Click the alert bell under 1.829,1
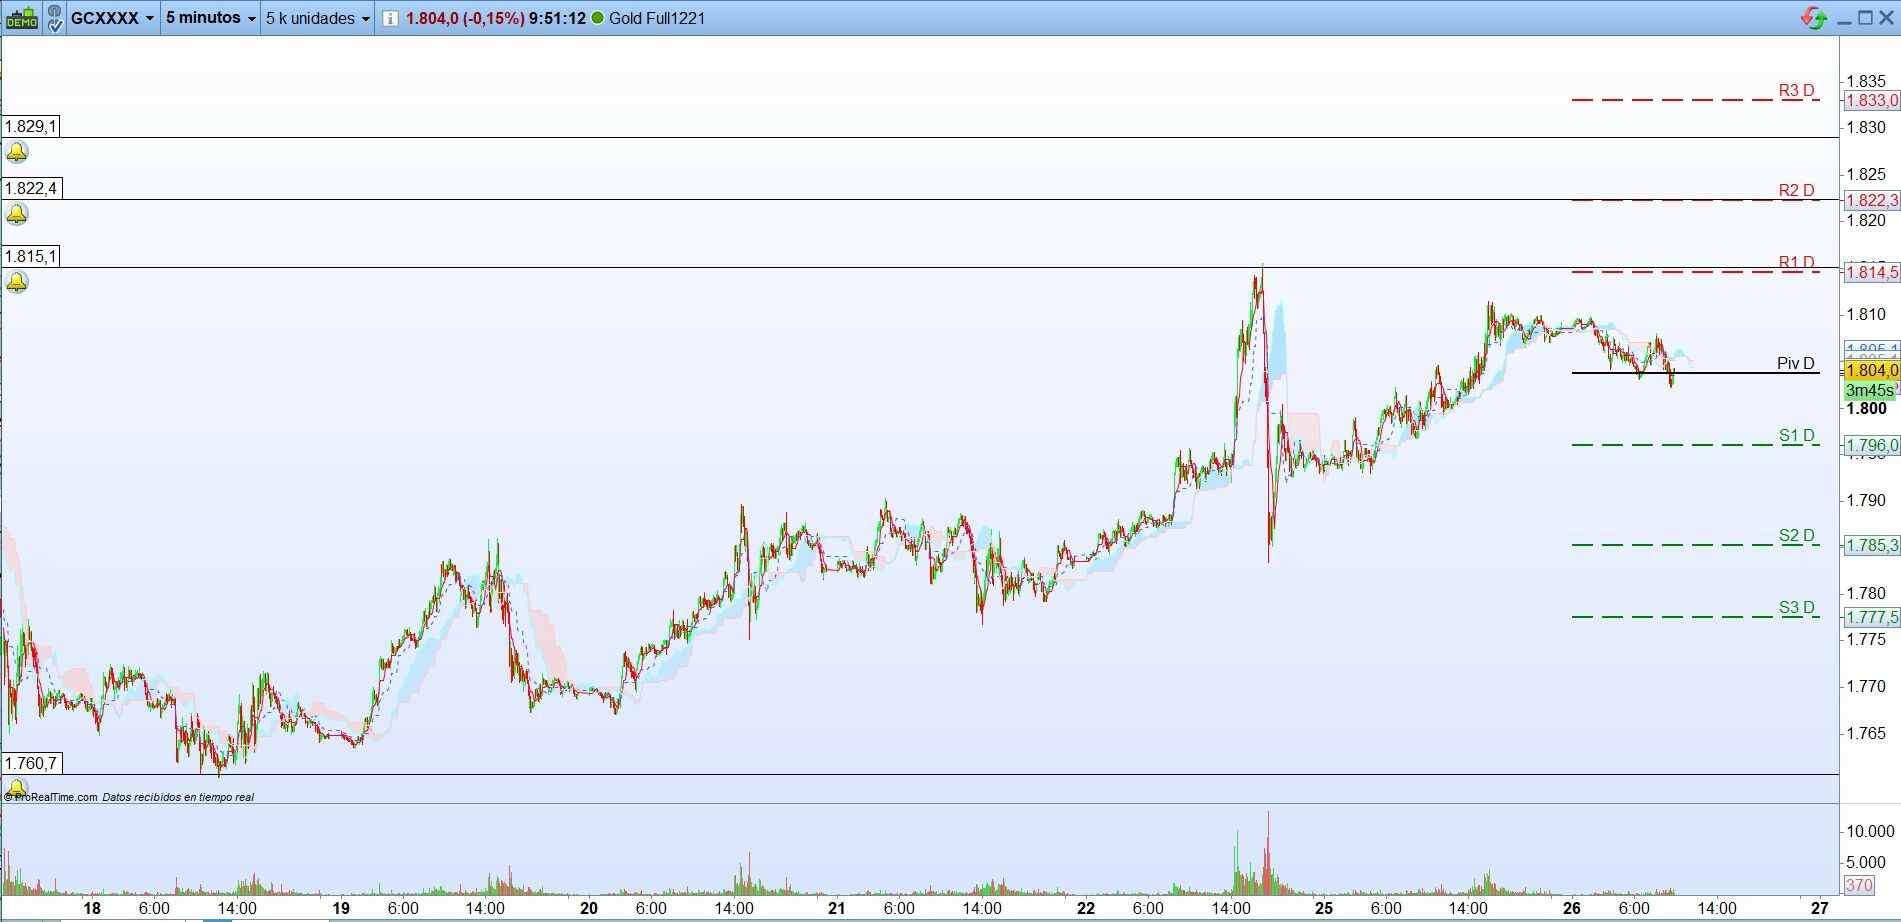Viewport: 1901px width, 922px height. 17,153
